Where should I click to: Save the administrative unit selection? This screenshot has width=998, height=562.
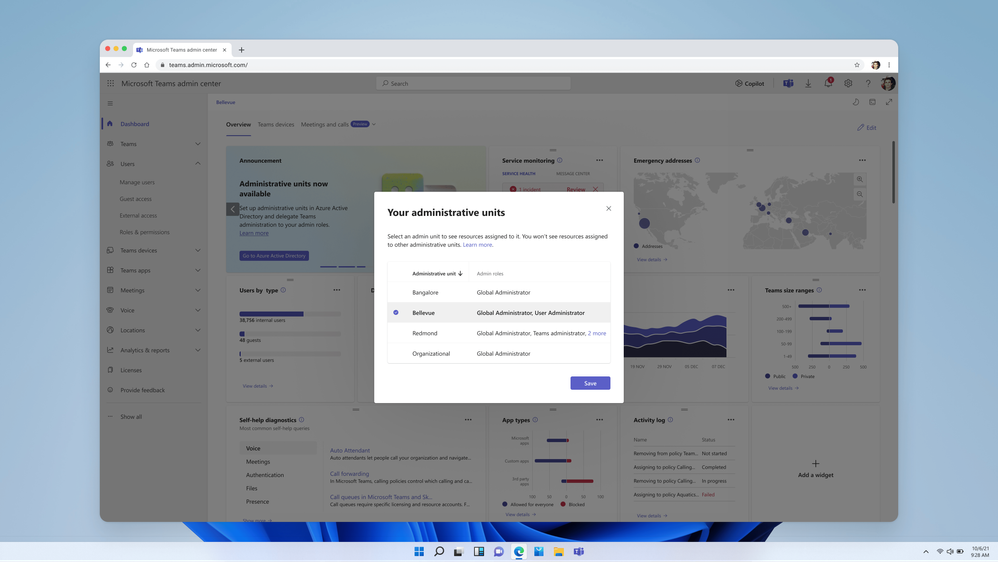tap(590, 383)
